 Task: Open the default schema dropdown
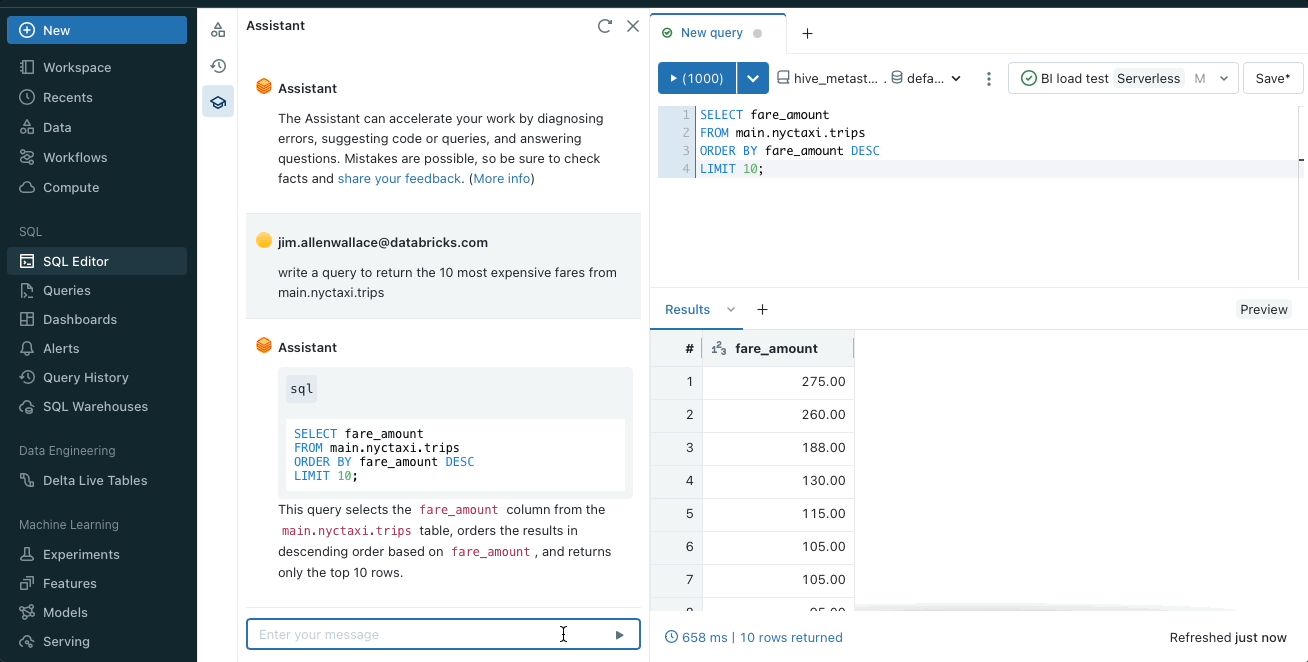(x=926, y=78)
